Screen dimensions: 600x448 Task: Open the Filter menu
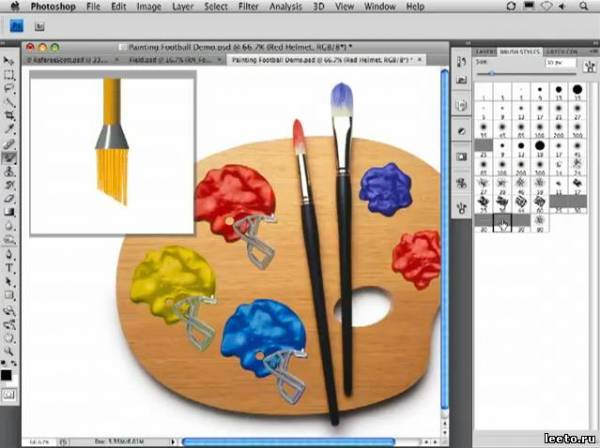point(248,7)
